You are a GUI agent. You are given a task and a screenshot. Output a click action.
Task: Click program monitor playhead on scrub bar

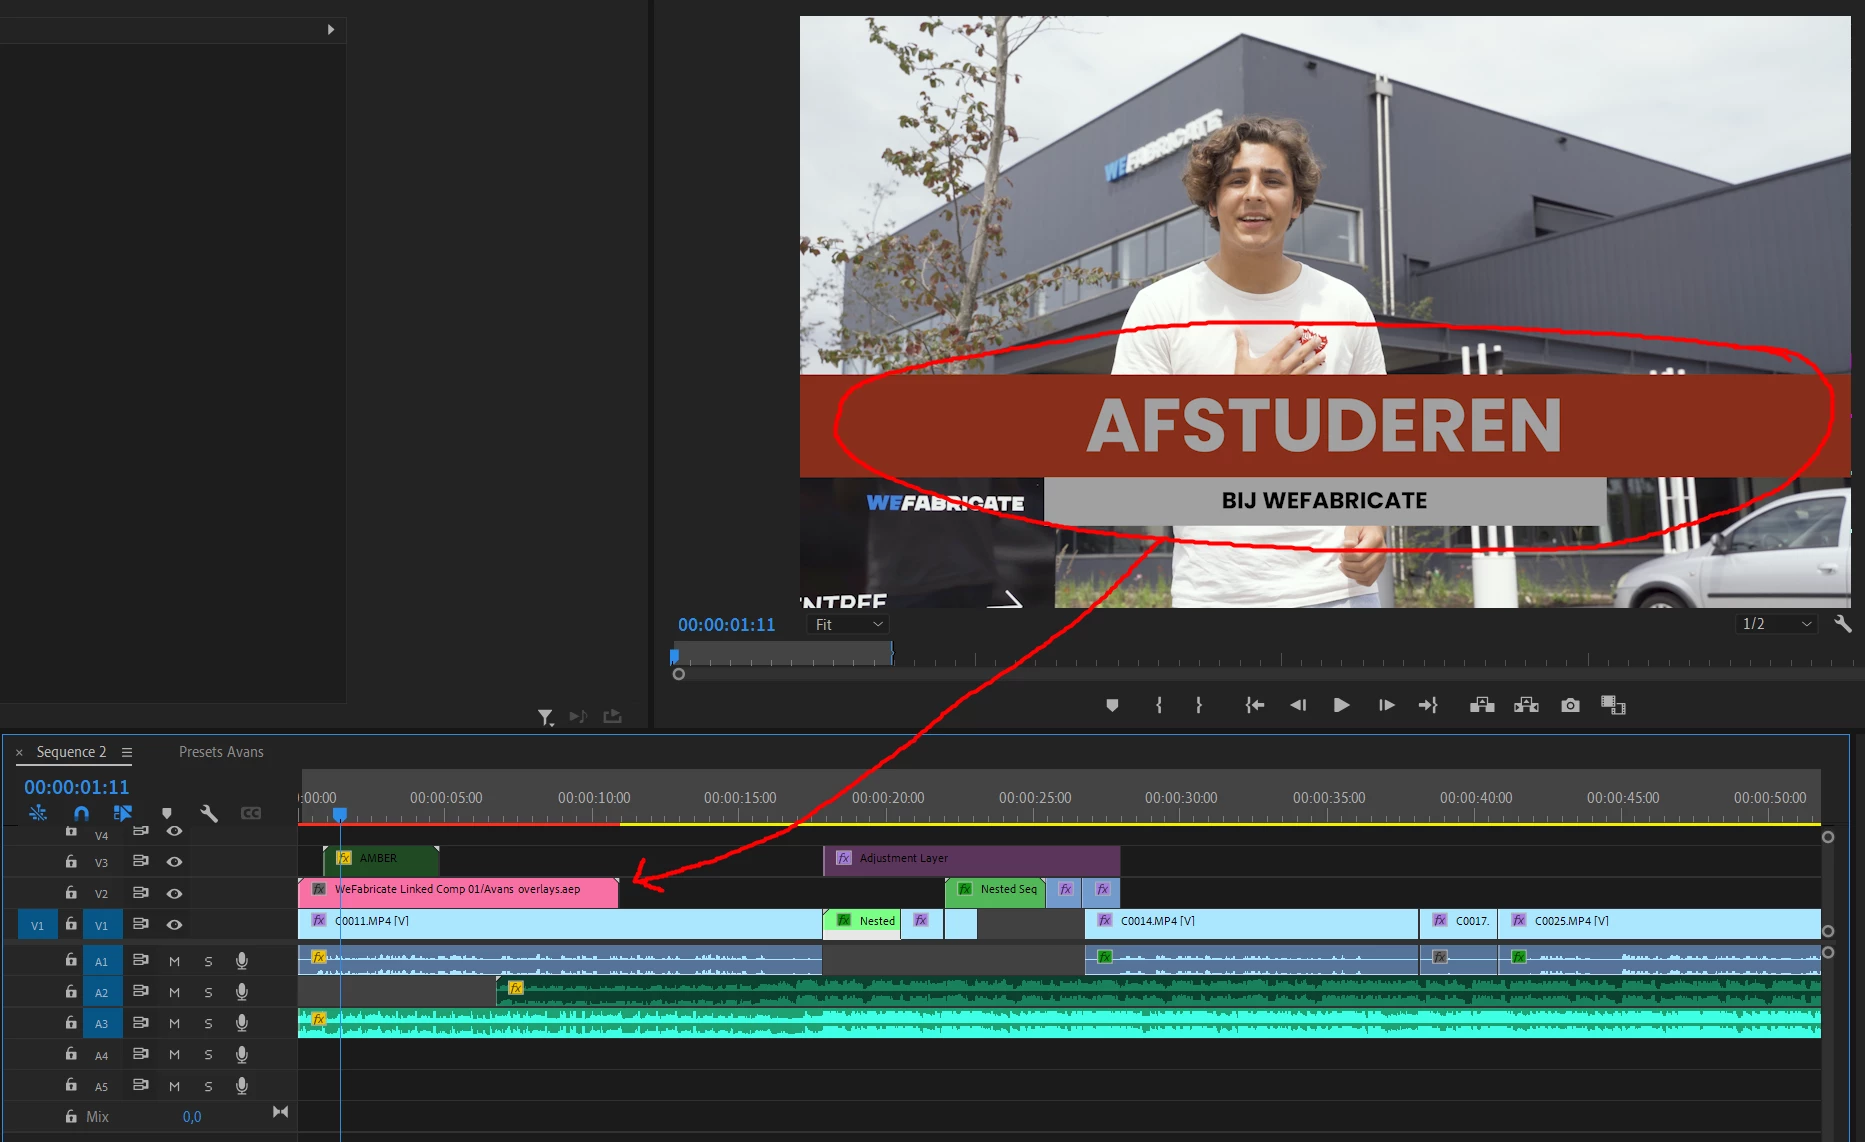click(x=674, y=656)
